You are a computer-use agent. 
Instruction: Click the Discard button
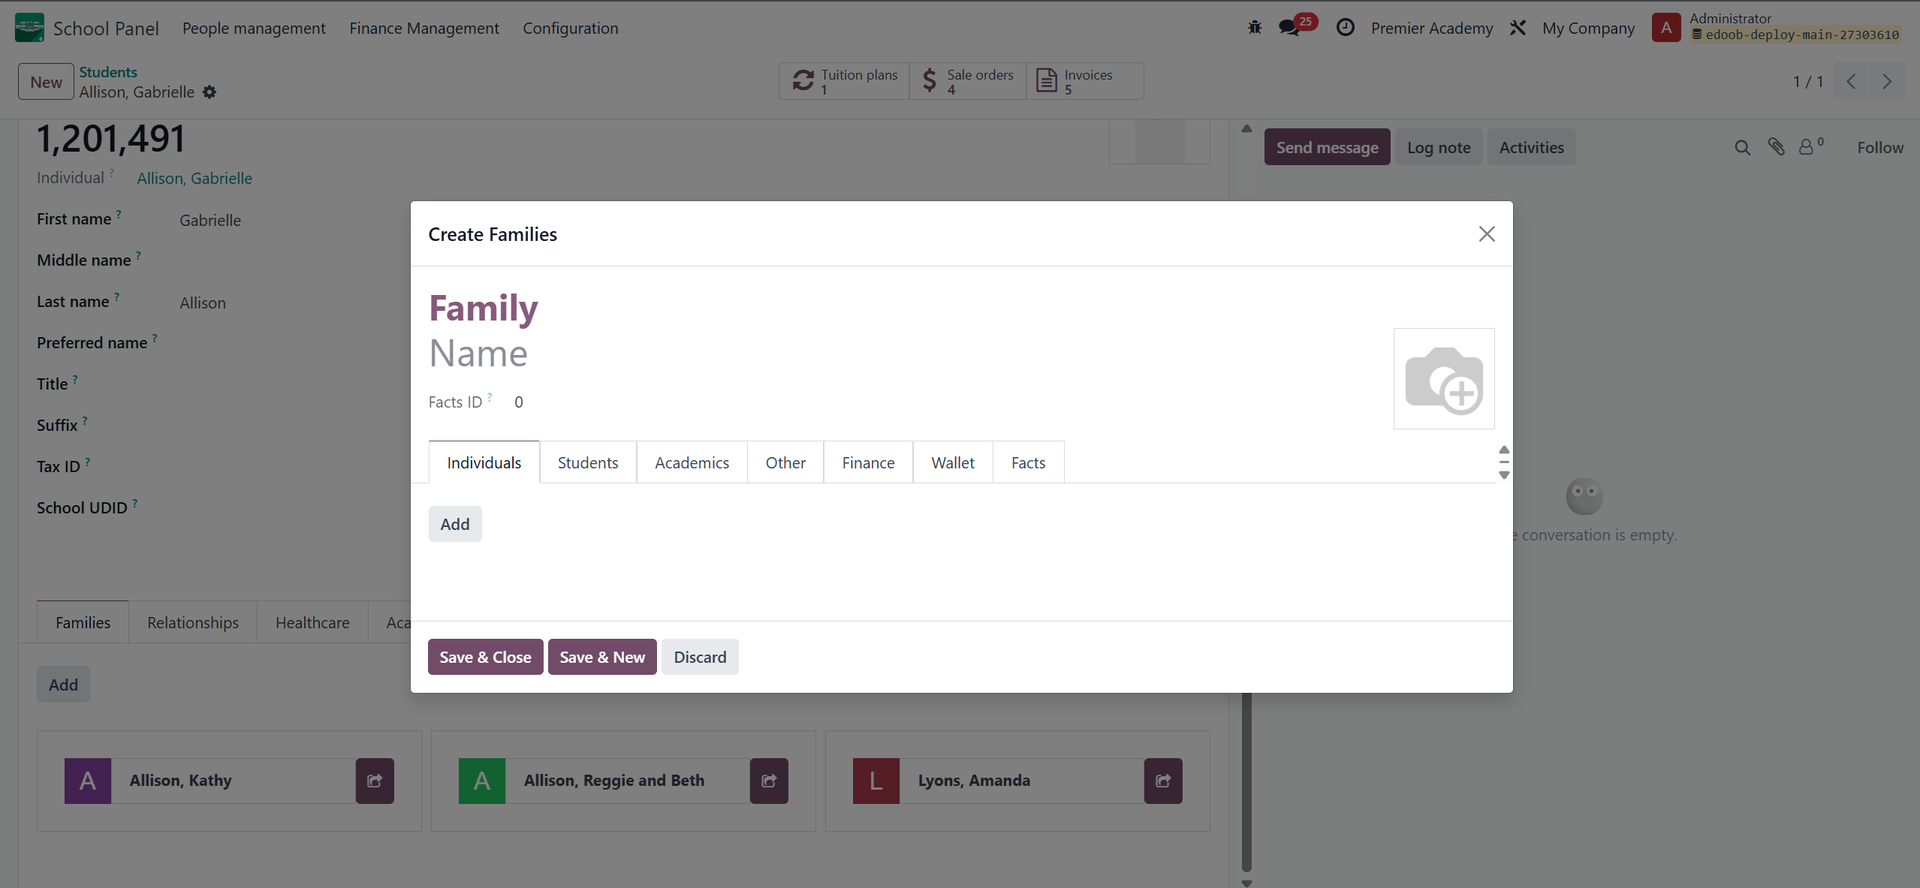(x=700, y=657)
